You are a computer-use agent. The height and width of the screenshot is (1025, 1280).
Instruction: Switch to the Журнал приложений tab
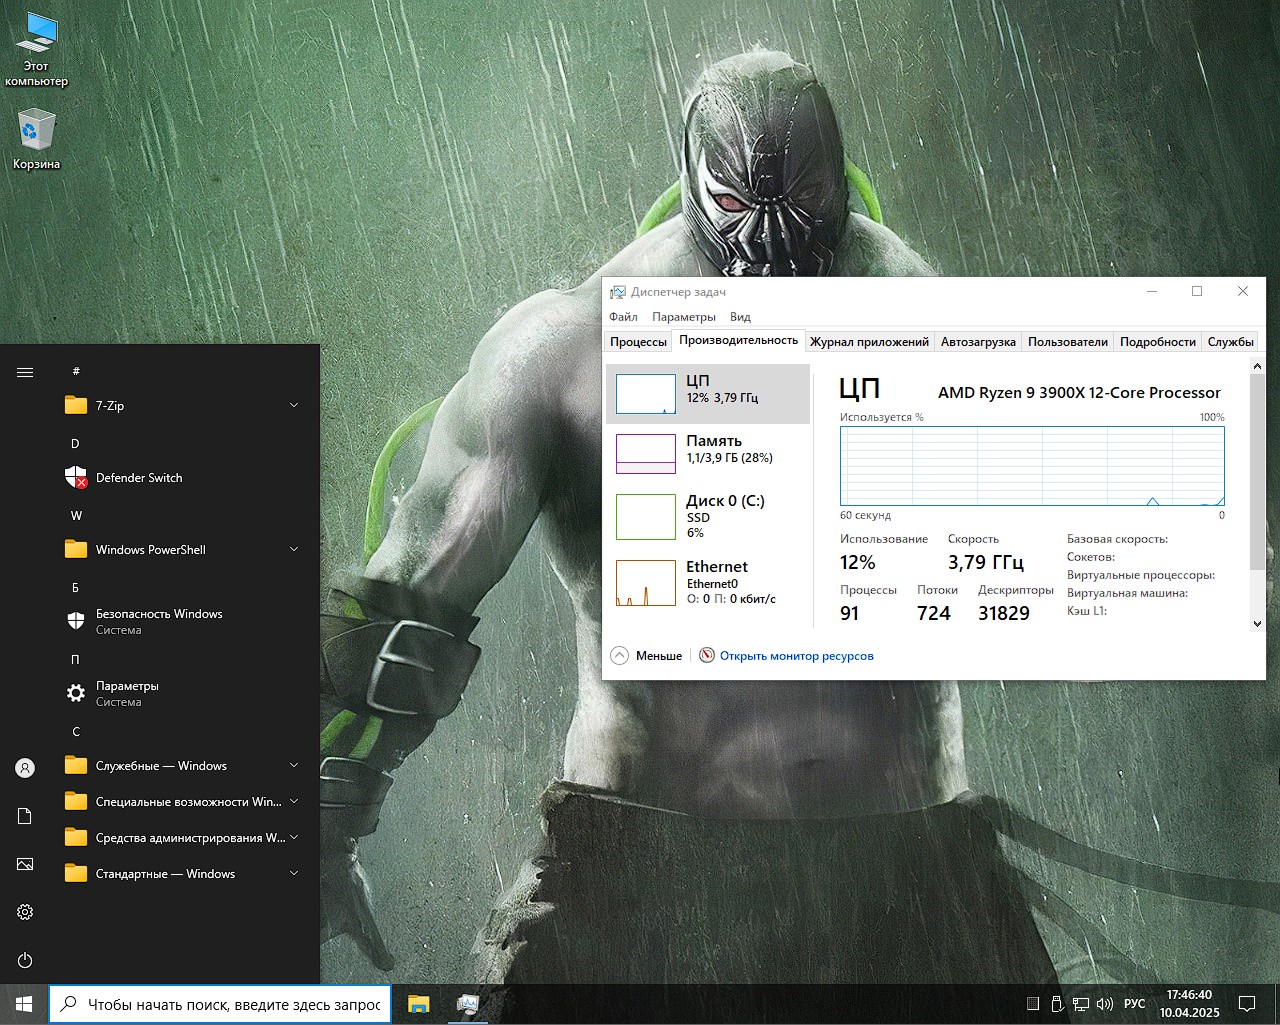(x=869, y=342)
